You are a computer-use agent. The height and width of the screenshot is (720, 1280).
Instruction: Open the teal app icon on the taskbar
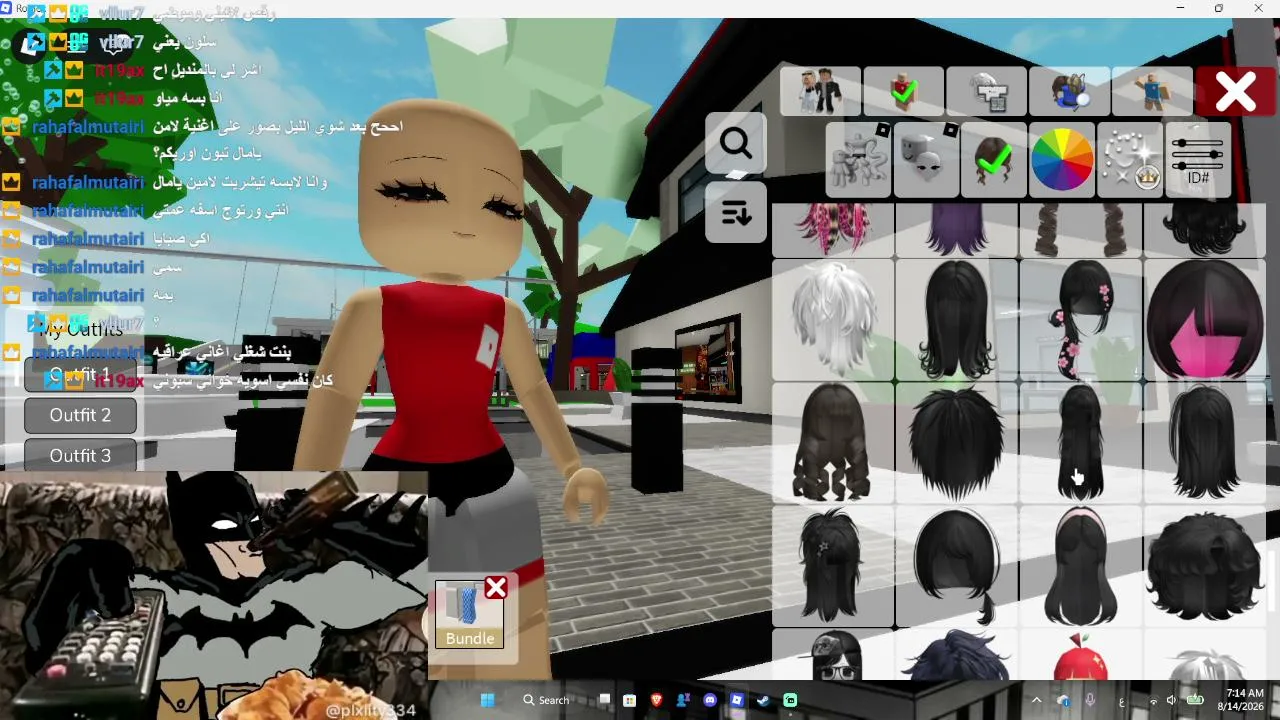tap(791, 700)
